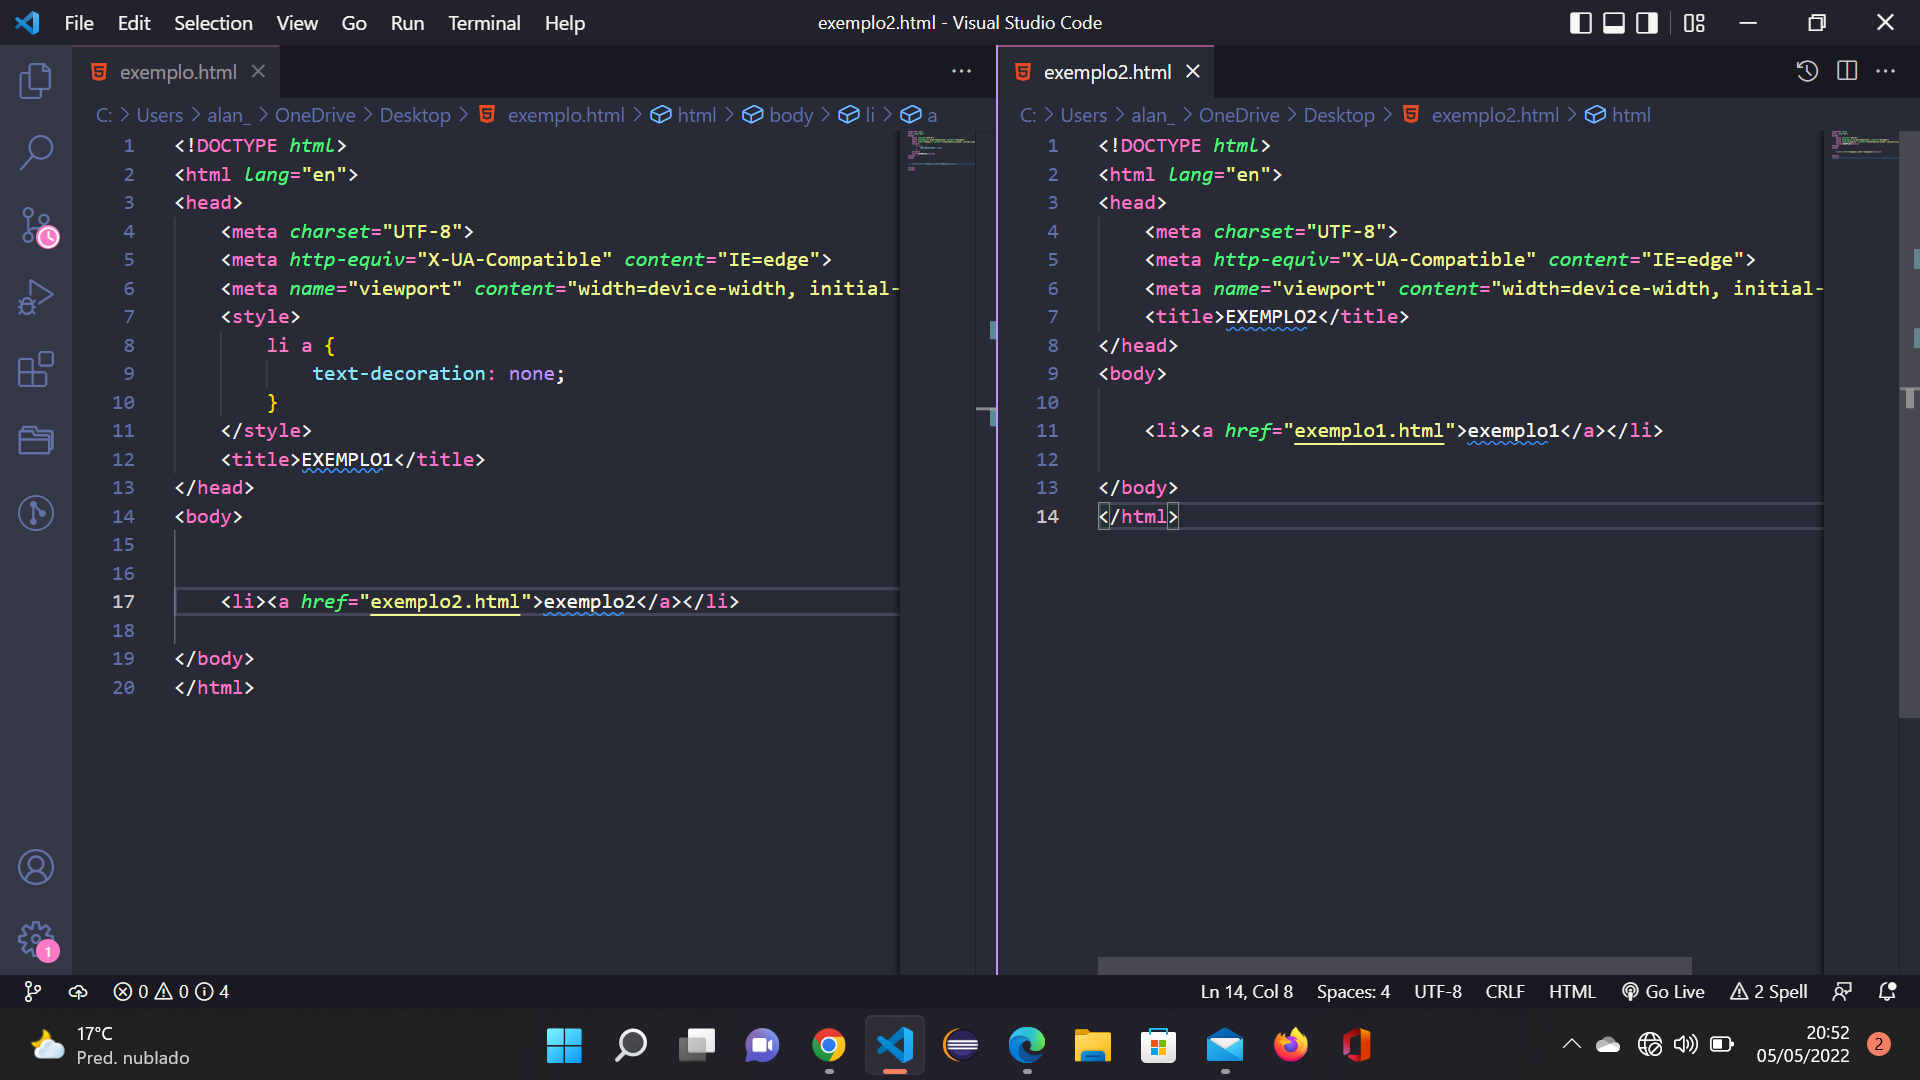Change indentation via Spaces: 4
The image size is (1920, 1080).
tap(1353, 991)
